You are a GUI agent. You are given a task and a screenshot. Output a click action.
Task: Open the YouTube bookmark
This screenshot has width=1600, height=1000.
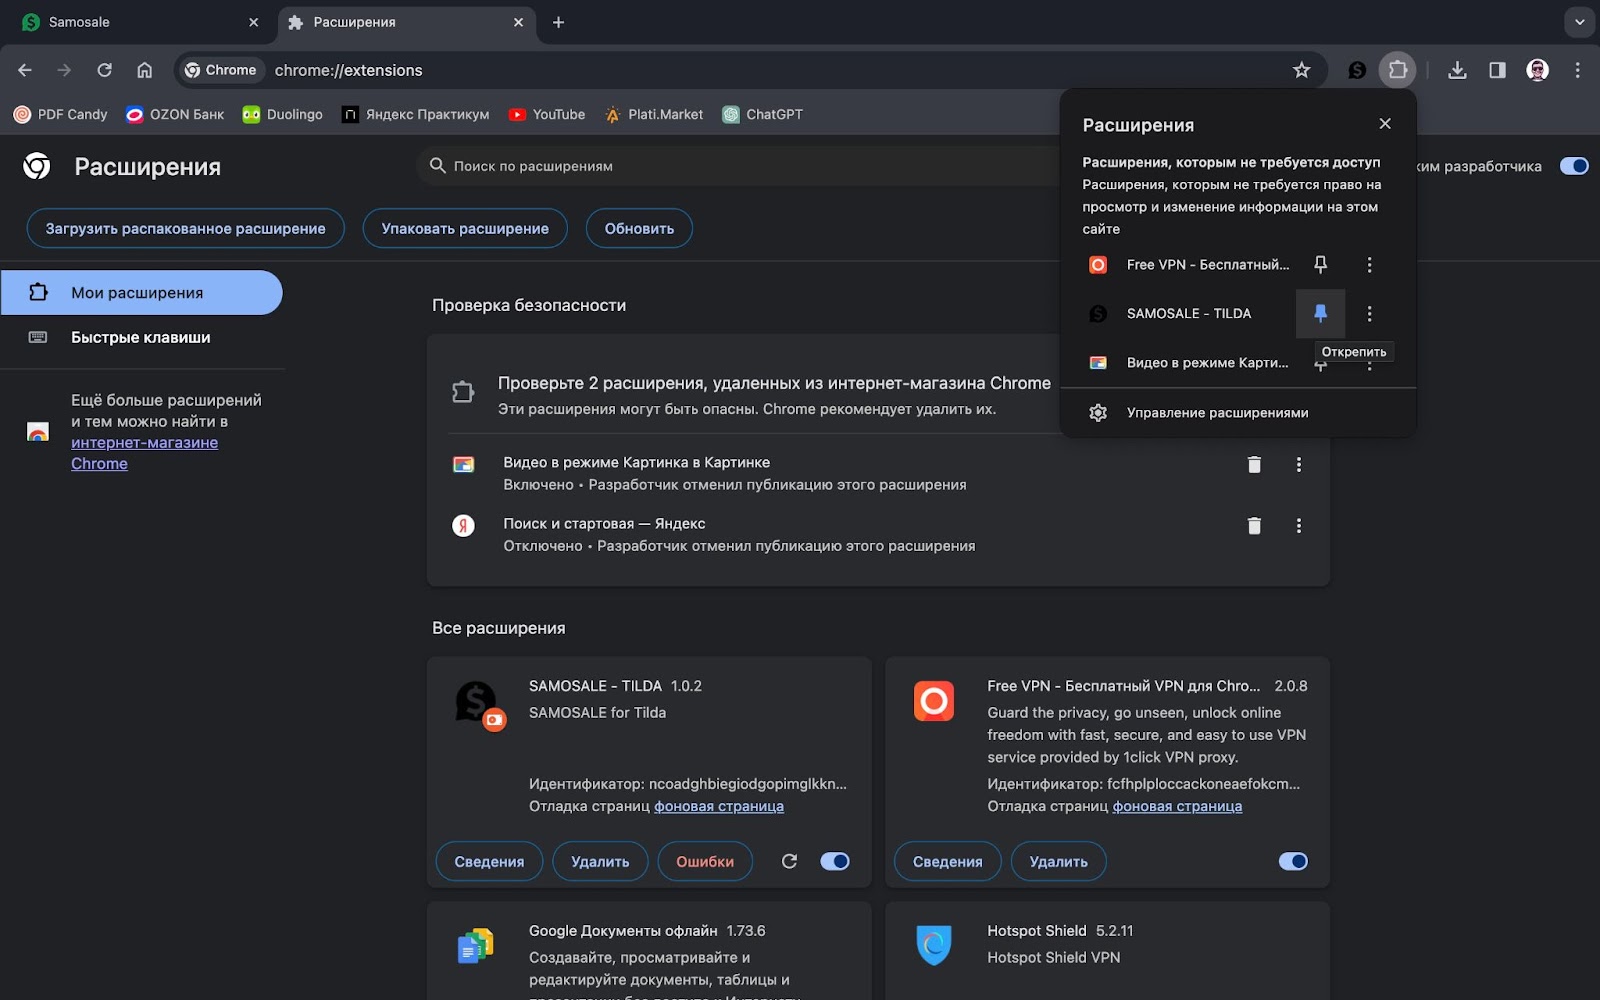point(546,114)
